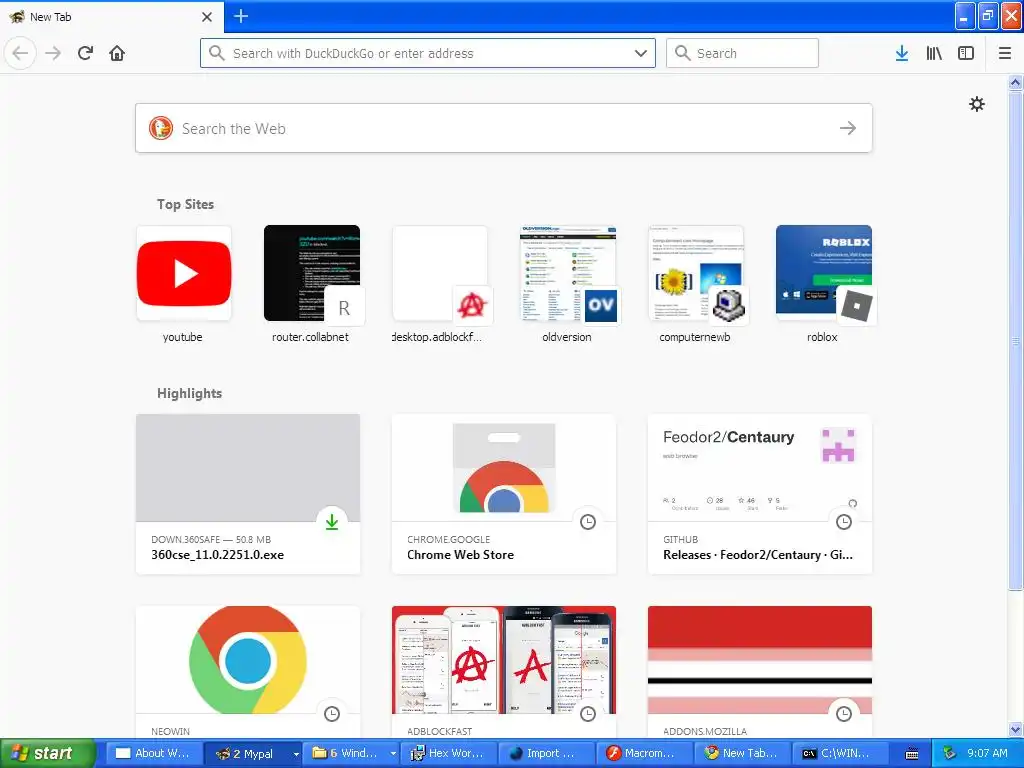Image resolution: width=1024 pixels, height=768 pixels.
Task: Open the ADBLOCKFAST highlight card
Action: click(504, 673)
